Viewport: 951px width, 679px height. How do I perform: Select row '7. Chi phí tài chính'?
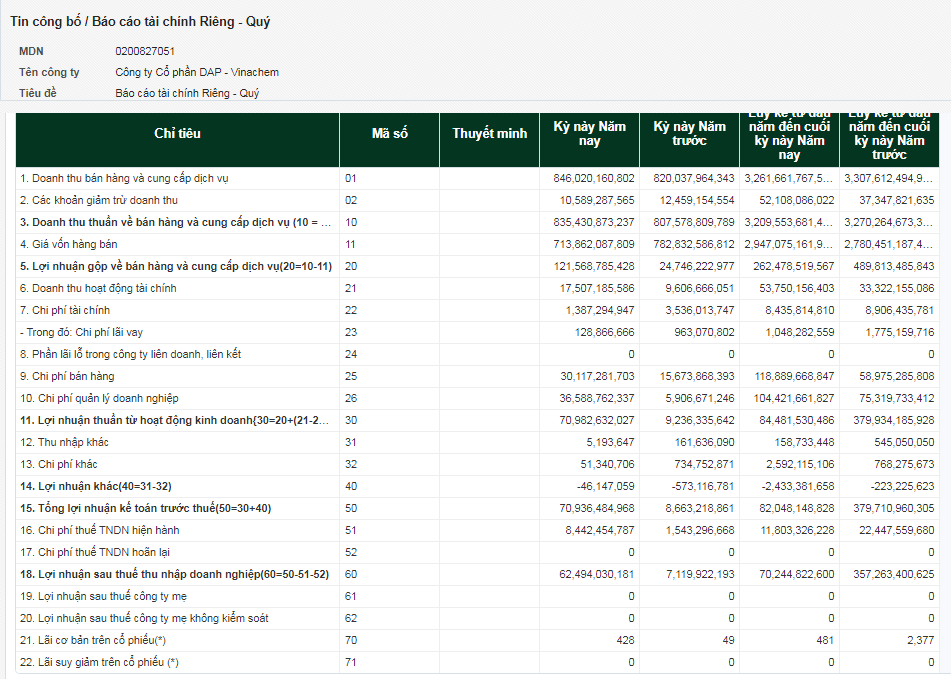point(477,310)
